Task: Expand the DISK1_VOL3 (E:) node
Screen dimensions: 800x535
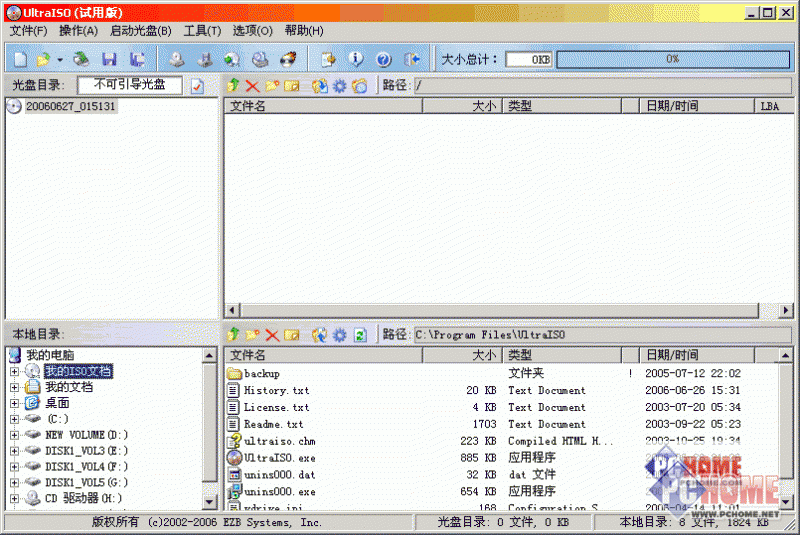Action: (x=14, y=451)
